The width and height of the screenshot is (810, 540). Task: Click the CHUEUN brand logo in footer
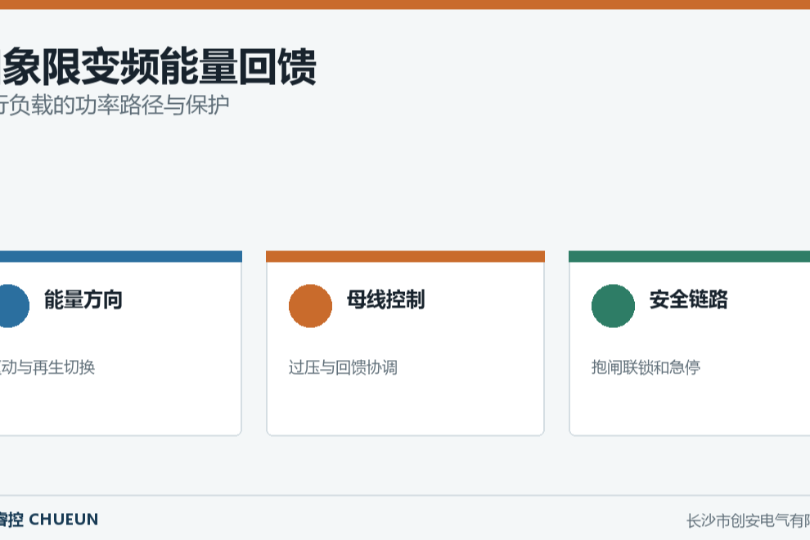[49, 519]
